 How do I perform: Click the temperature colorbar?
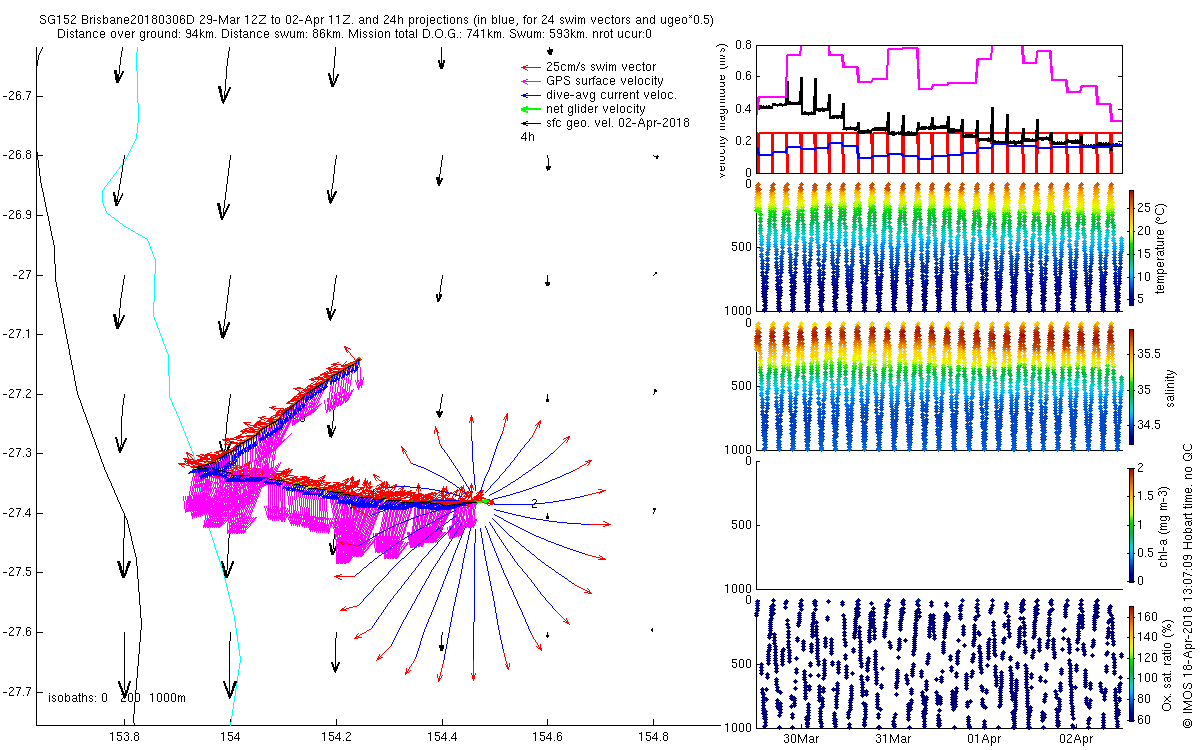click(1131, 246)
